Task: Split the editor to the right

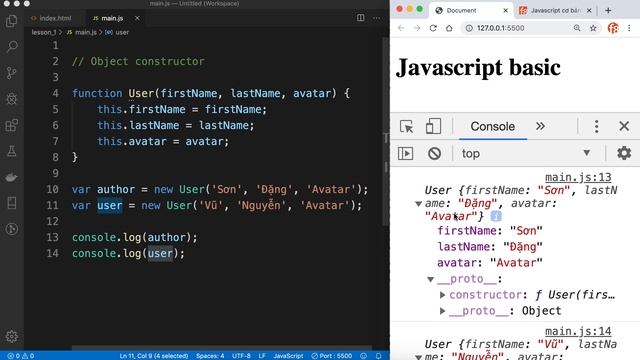Action: (x=360, y=18)
